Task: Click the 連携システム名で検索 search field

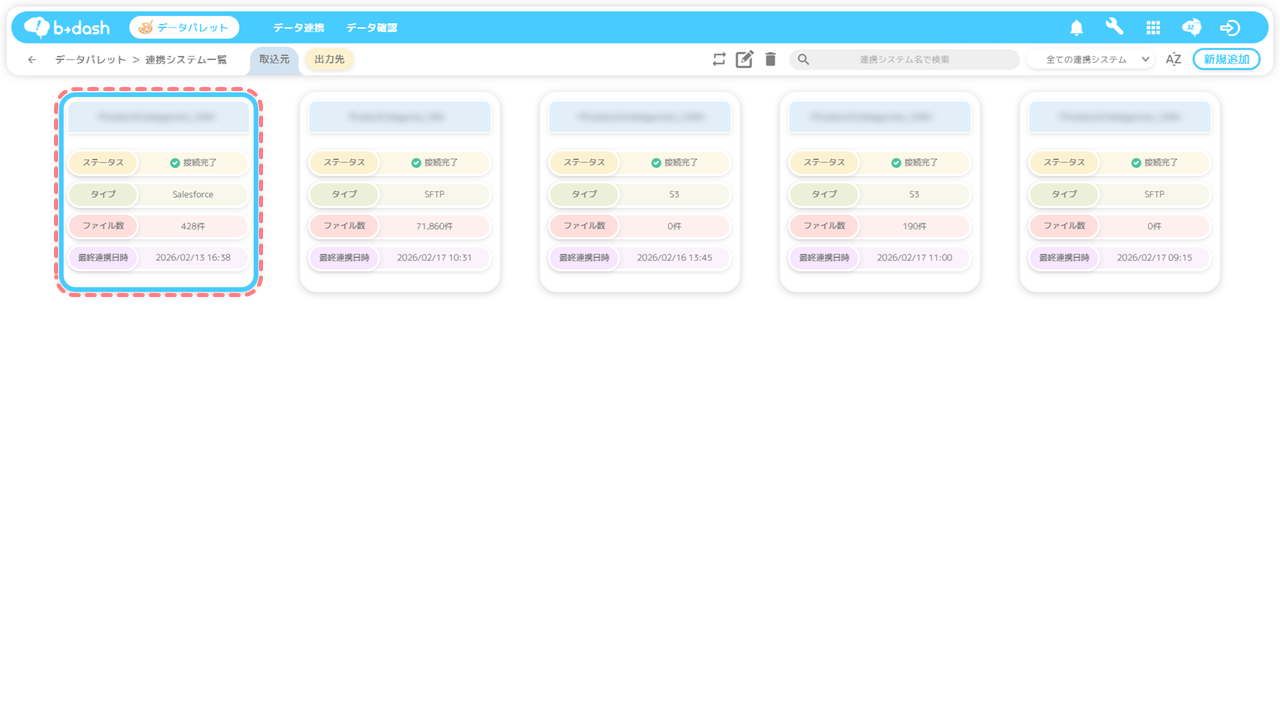Action: pos(904,60)
